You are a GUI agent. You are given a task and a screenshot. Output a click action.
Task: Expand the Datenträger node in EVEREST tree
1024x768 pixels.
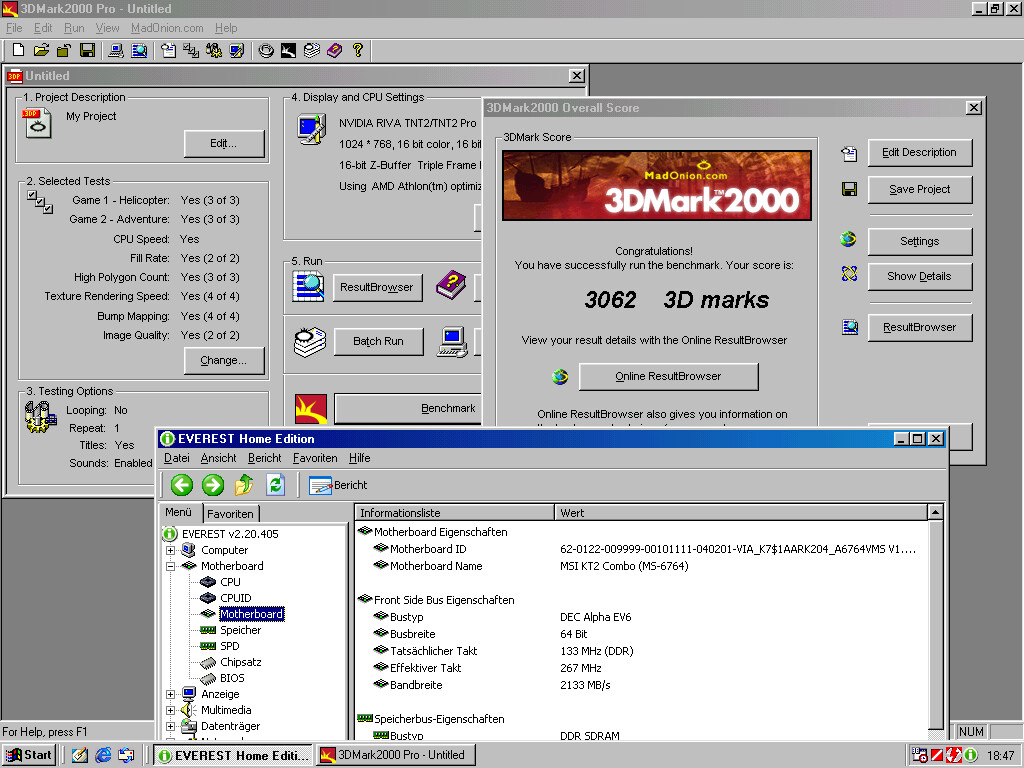click(170, 726)
